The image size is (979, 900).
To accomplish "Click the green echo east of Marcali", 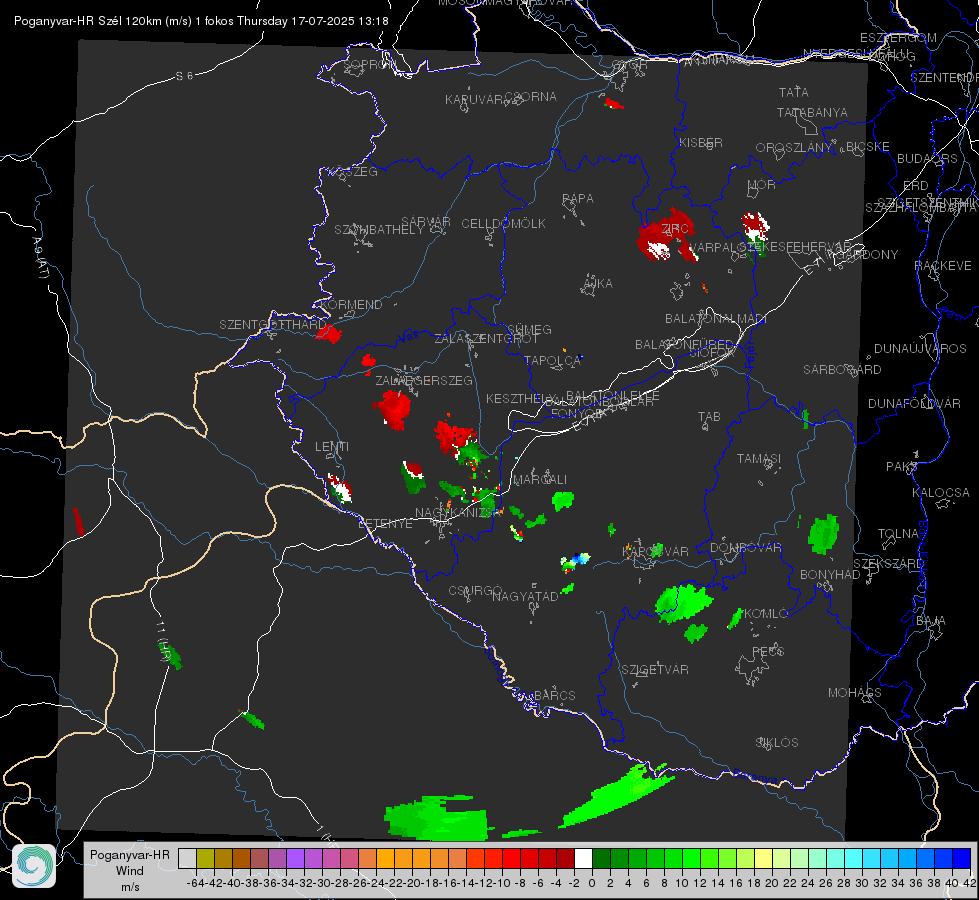I will (x=563, y=500).
